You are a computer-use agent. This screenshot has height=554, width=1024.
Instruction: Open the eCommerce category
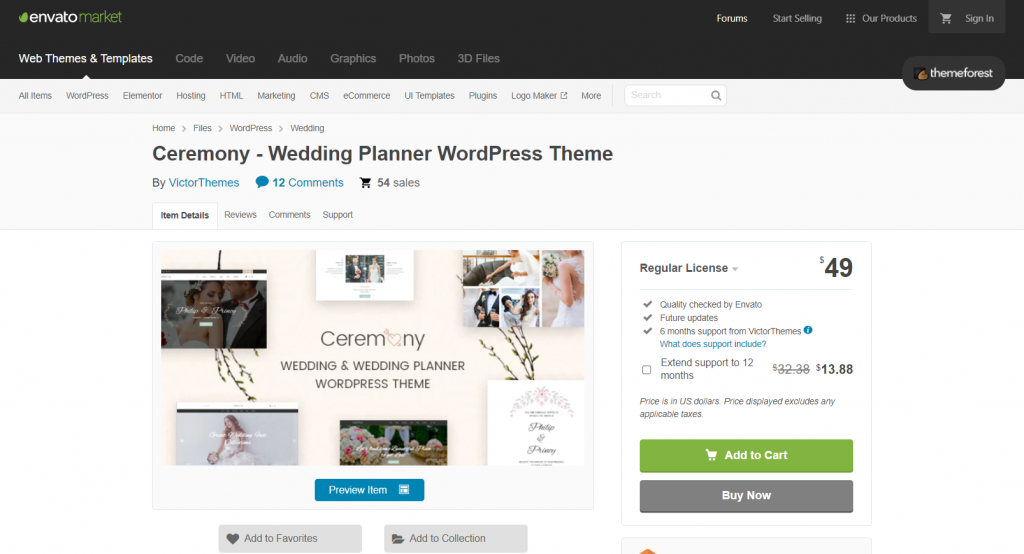(366, 95)
